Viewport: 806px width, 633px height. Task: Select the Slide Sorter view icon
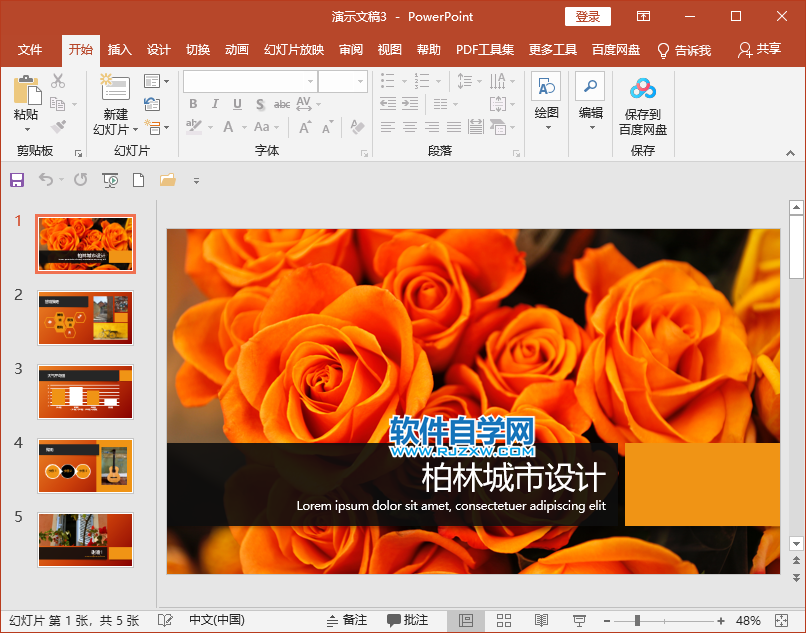click(x=504, y=620)
